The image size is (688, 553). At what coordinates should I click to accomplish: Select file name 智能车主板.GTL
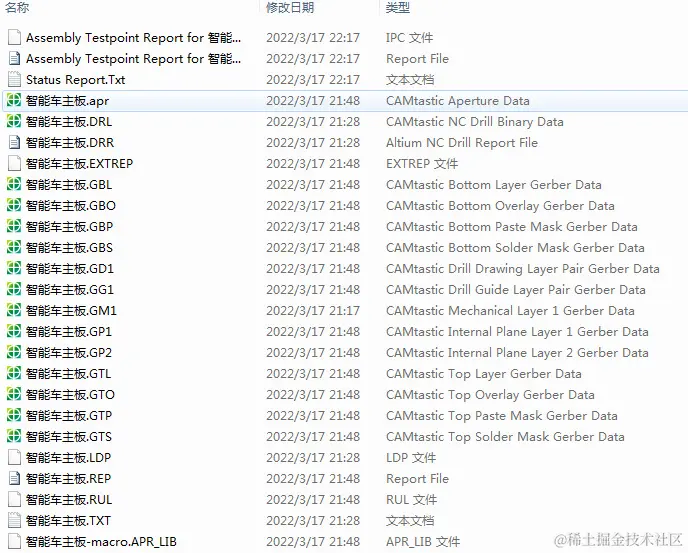click(x=68, y=373)
